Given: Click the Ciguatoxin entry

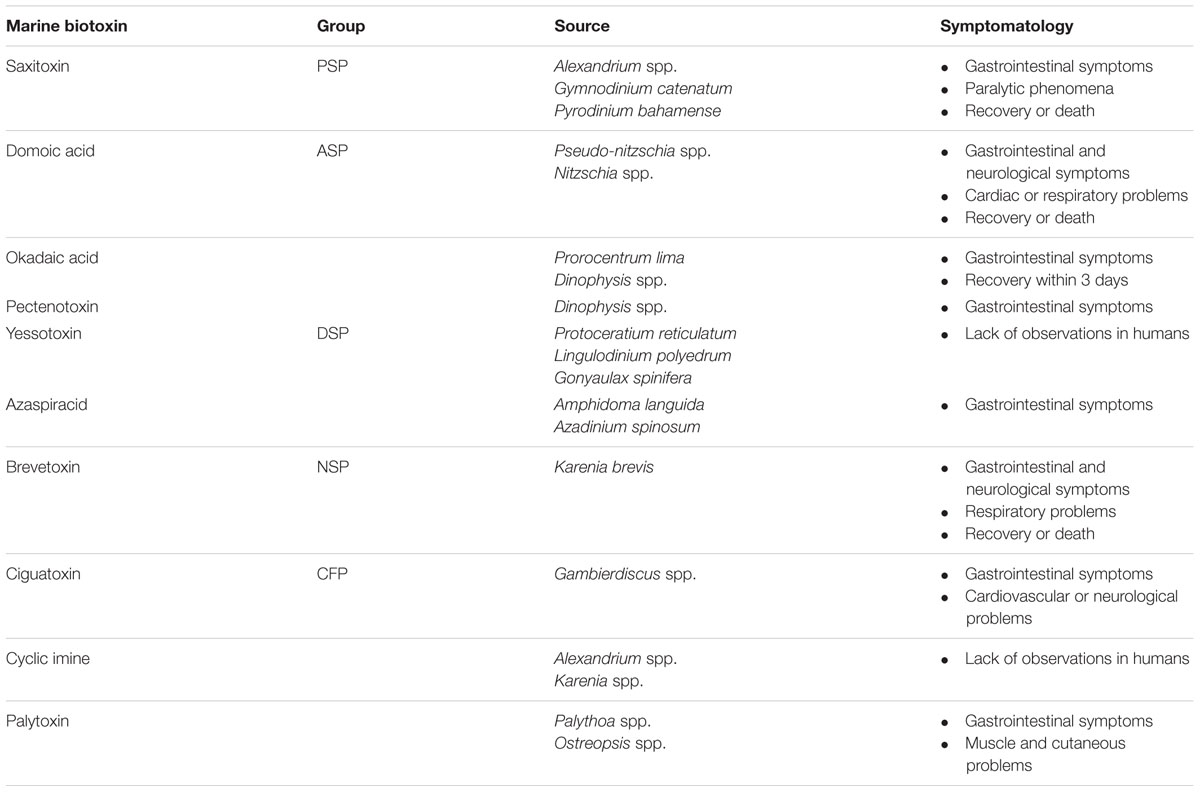Looking at the screenshot, I should (x=44, y=575).
